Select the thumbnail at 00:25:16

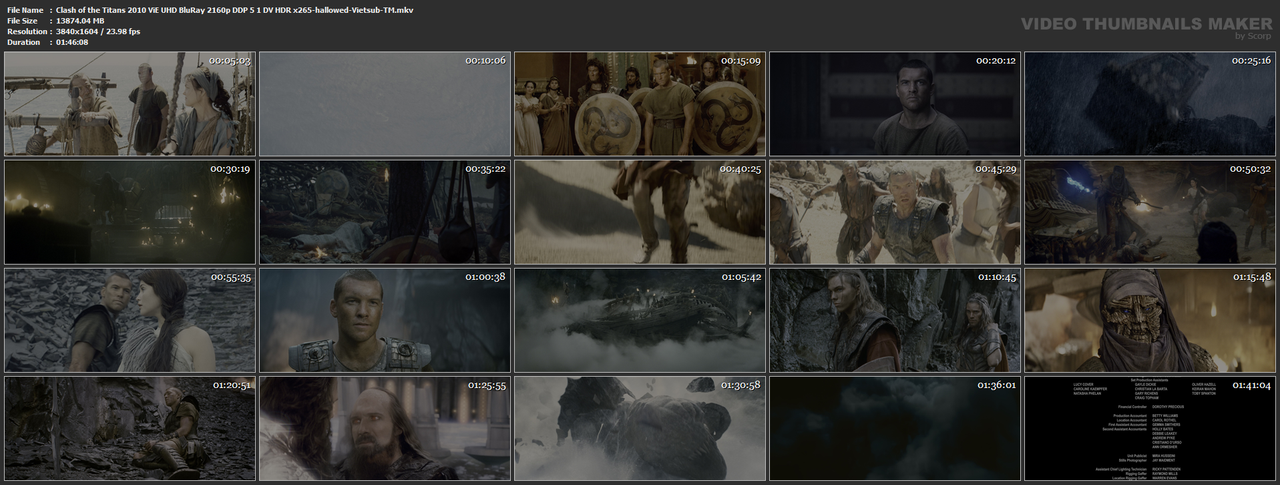click(1148, 104)
